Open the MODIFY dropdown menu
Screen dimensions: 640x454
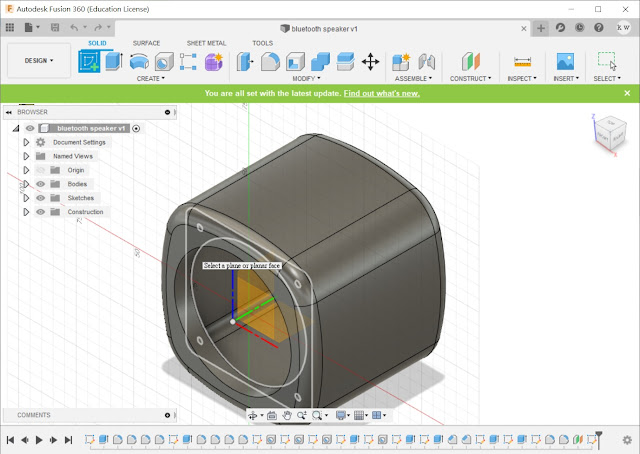tap(306, 78)
